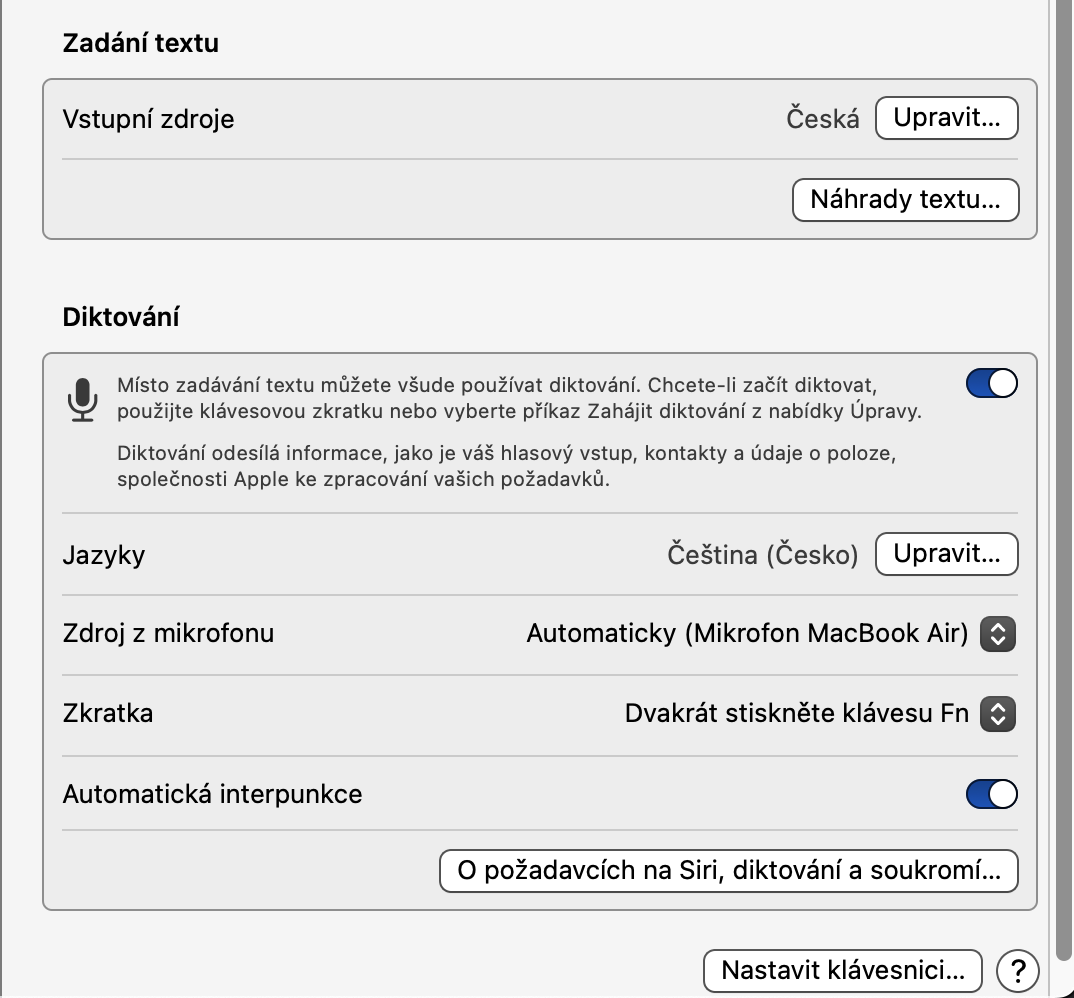Click the microphone icon in Diktování section
Image resolution: width=1074 pixels, height=998 pixels.
(83, 400)
